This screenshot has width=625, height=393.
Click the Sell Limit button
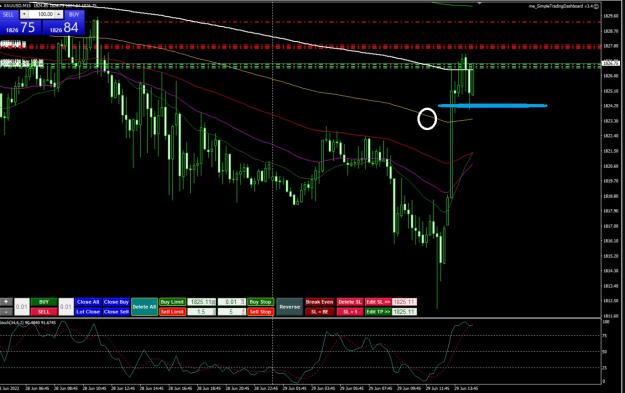172,312
